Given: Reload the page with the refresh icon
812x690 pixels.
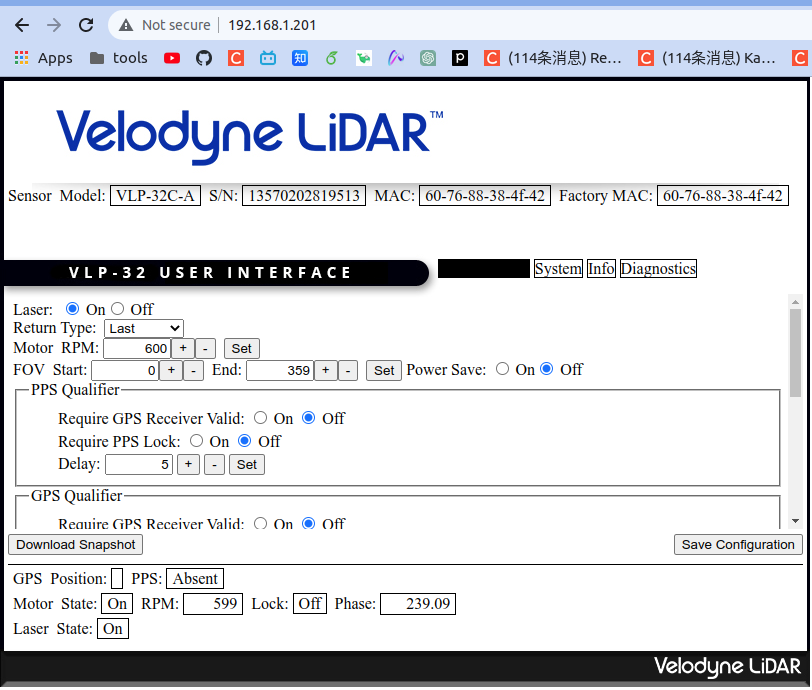Looking at the screenshot, I should point(86,25).
